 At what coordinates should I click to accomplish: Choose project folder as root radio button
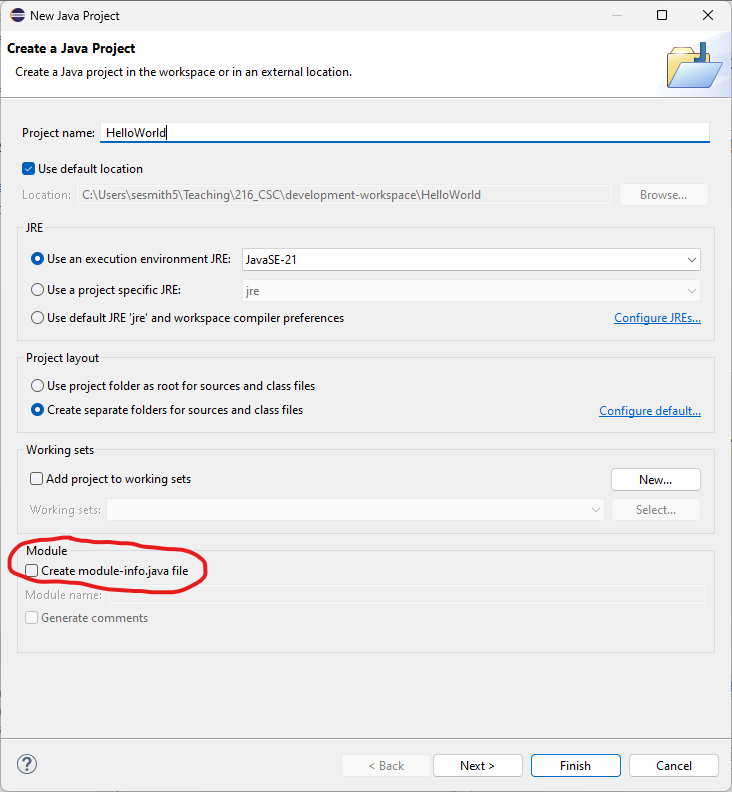coord(37,386)
